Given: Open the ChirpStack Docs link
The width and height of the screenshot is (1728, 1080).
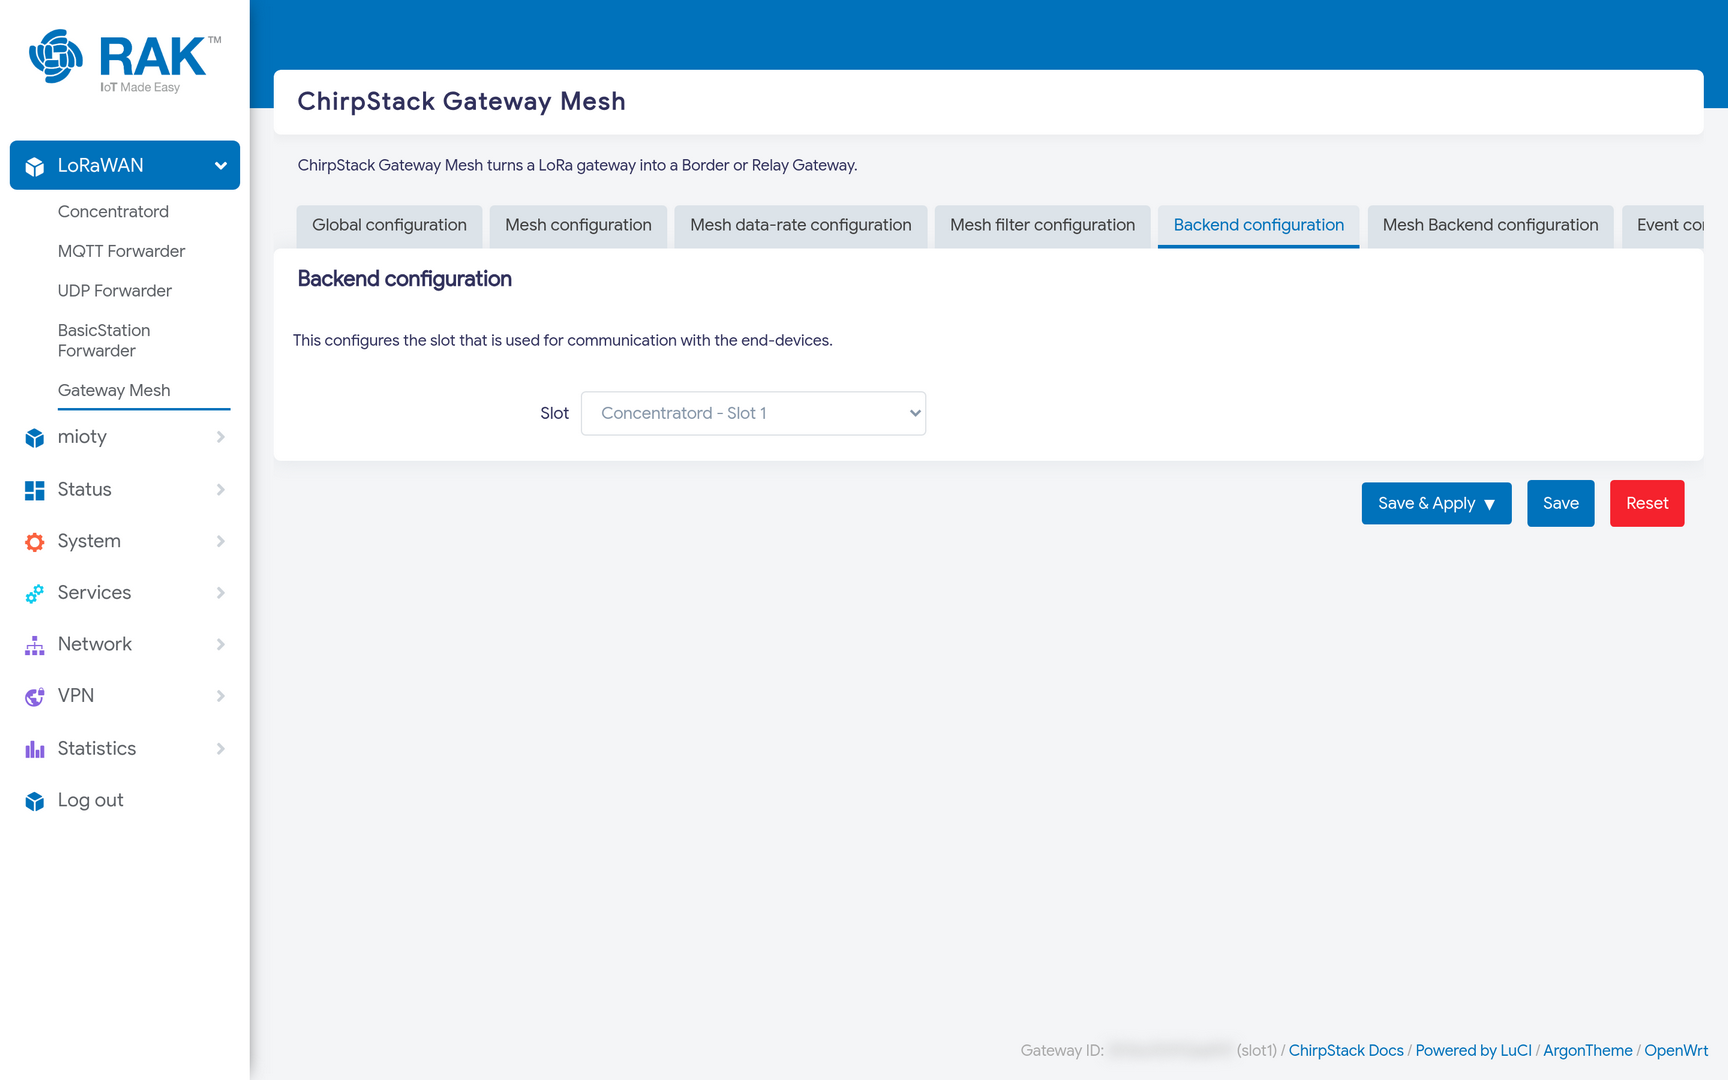Looking at the screenshot, I should pyautogui.click(x=1346, y=1050).
